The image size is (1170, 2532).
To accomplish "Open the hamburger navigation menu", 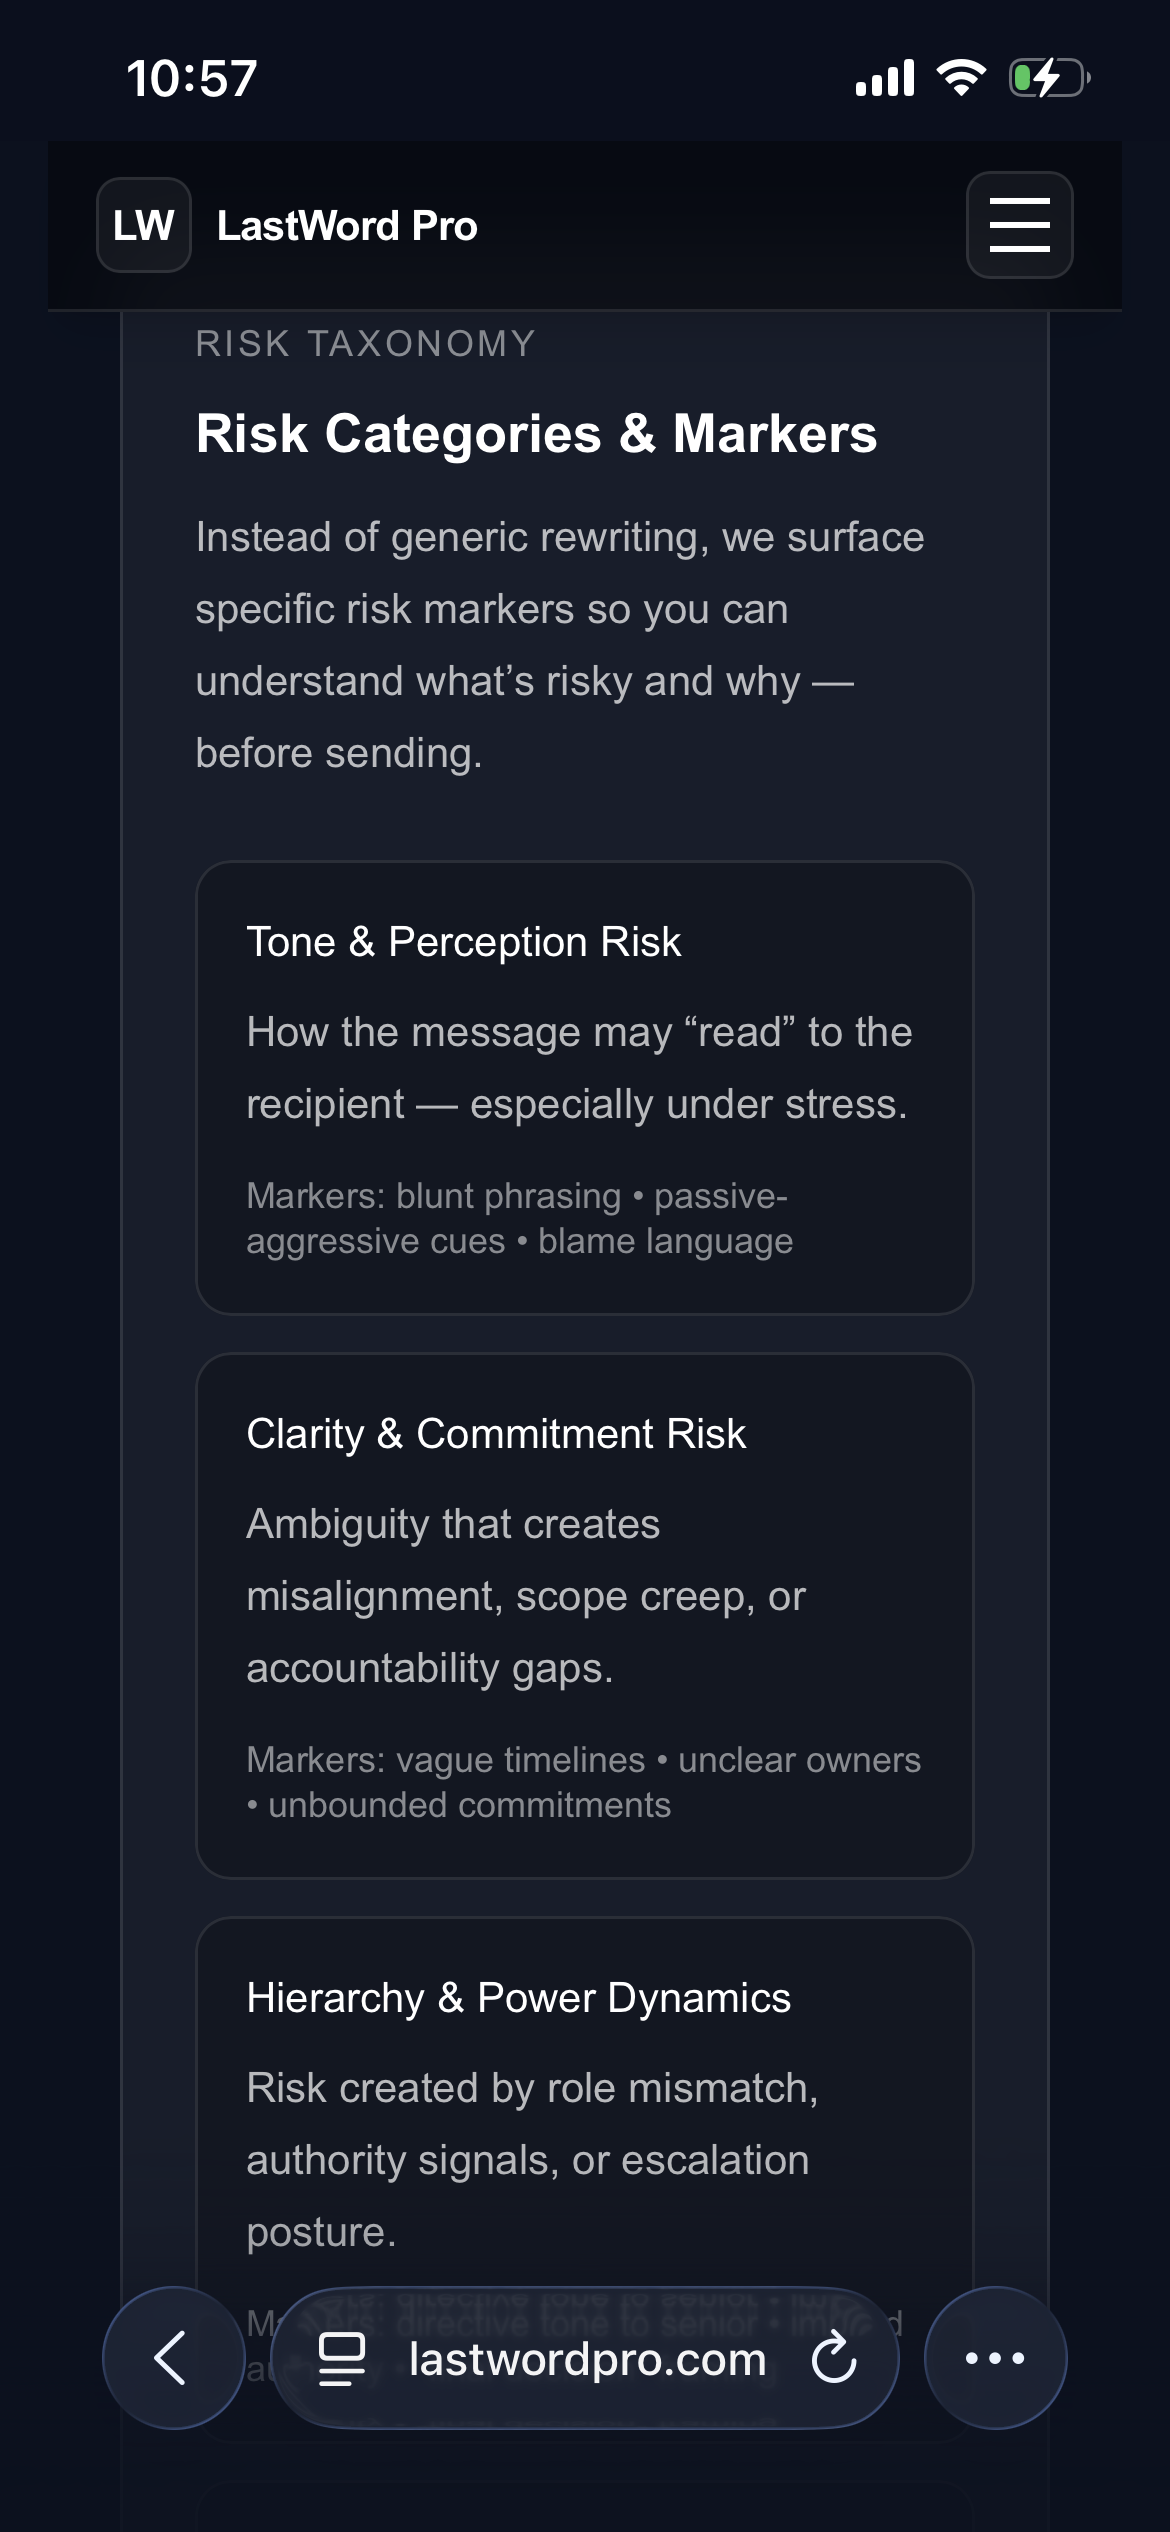I will click(1018, 224).
